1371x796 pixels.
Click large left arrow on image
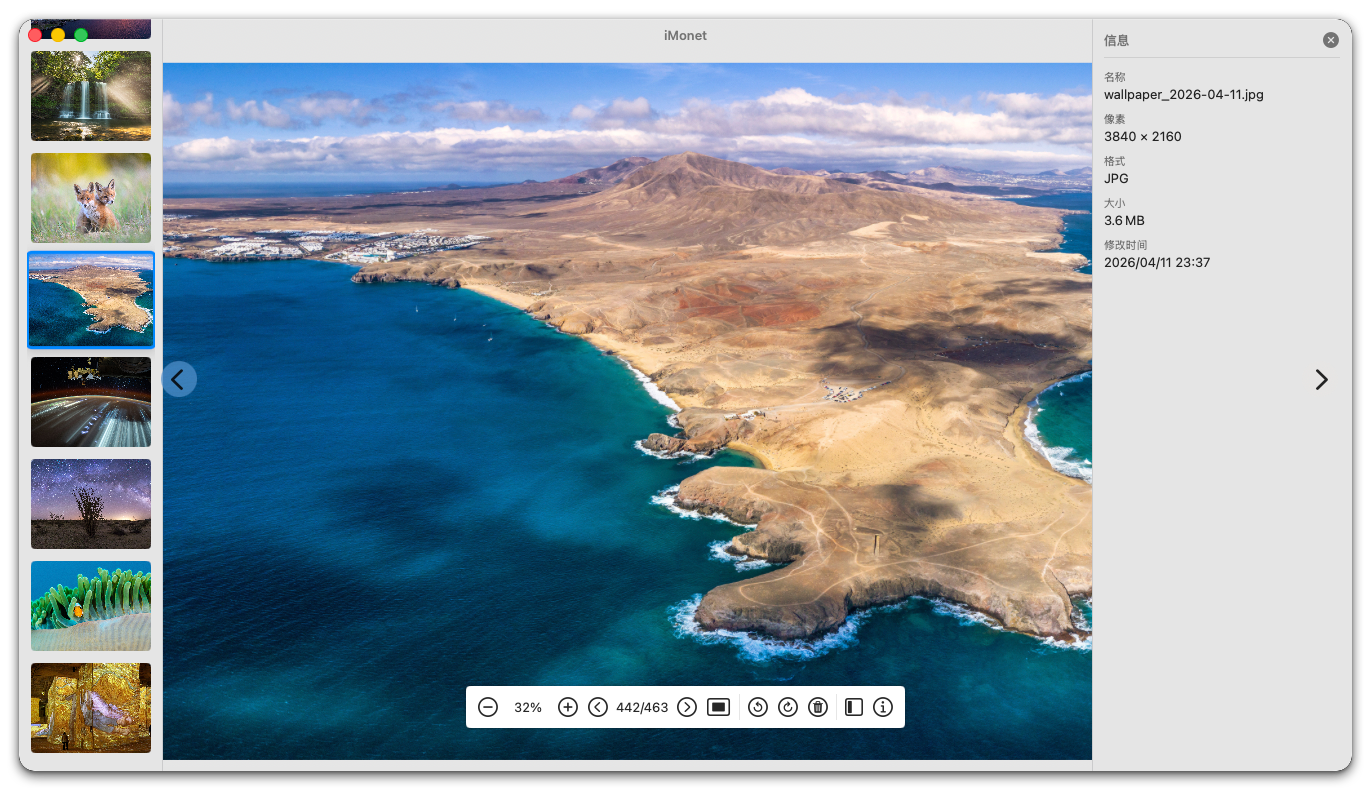[x=179, y=379]
